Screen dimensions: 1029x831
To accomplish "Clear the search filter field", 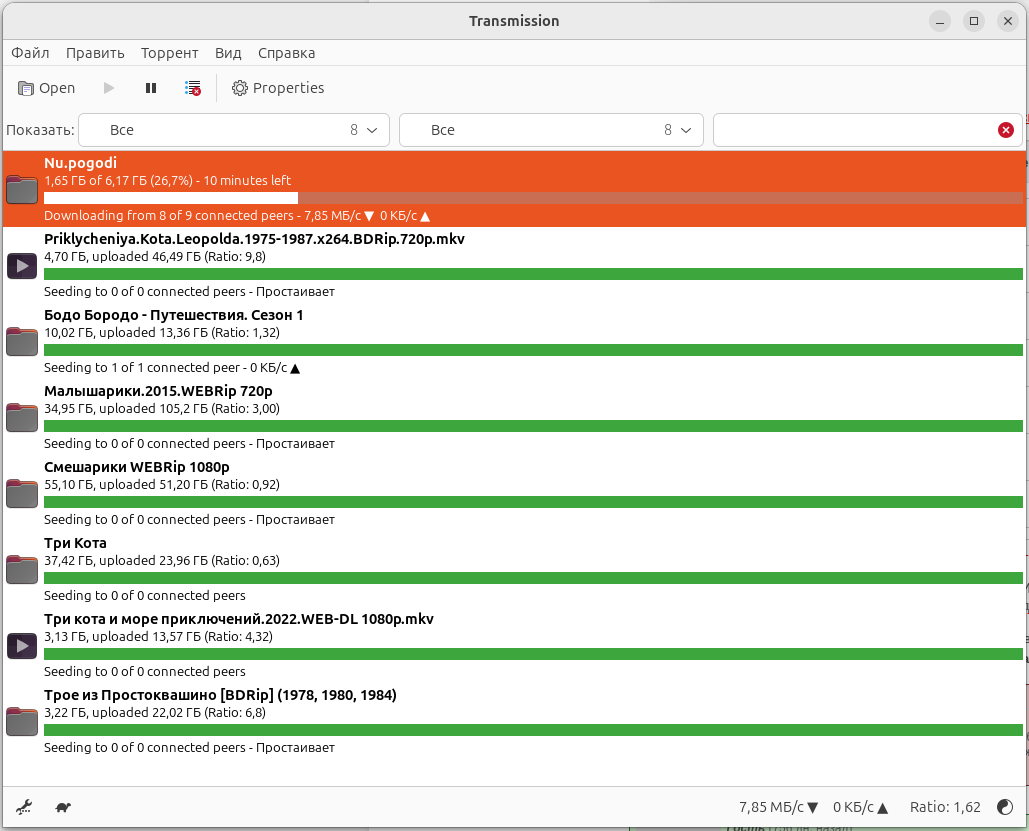I will pyautogui.click(x=1006, y=130).
